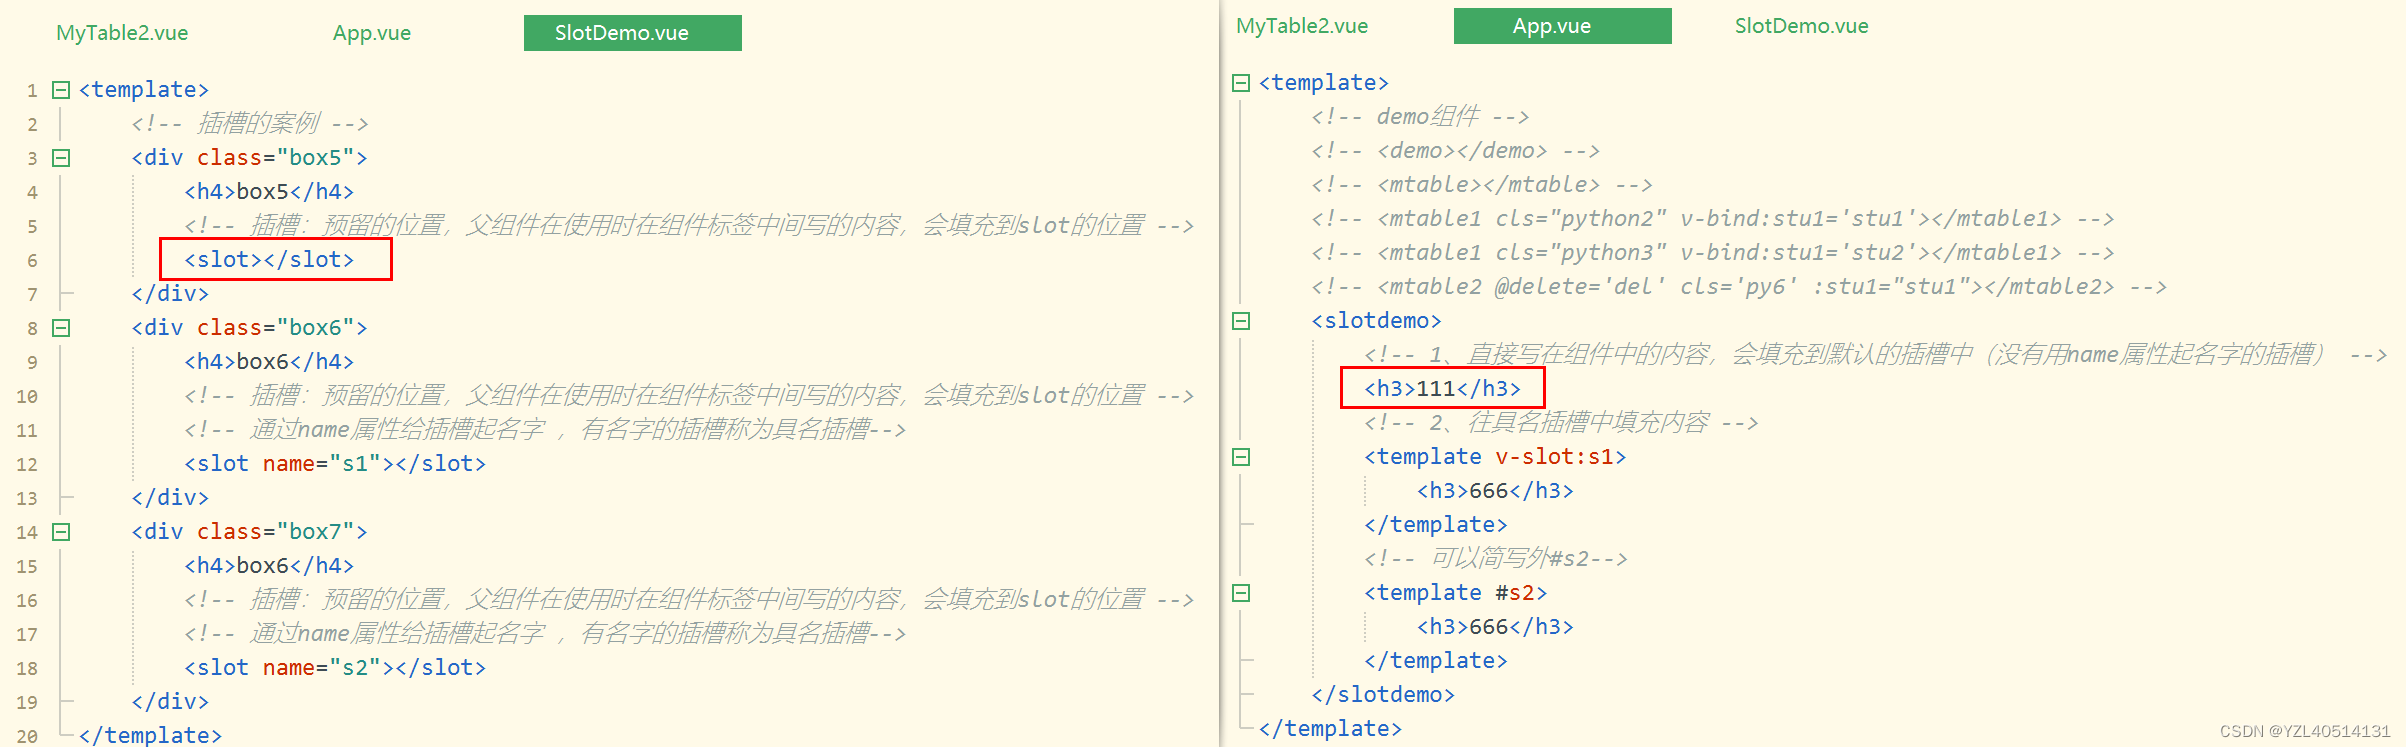Collapse the box5 div fold on line 3
The image size is (2406, 747).
[x=61, y=158]
